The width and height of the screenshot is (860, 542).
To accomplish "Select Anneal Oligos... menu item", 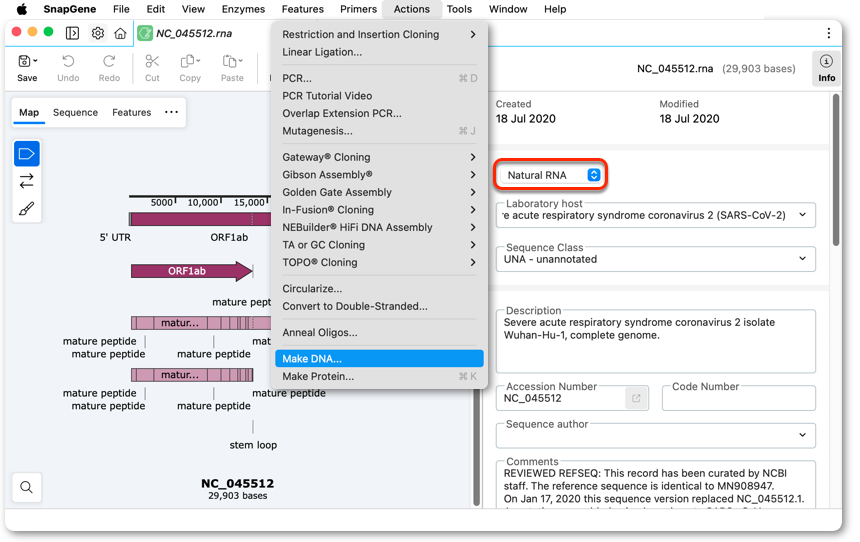I will click(379, 332).
